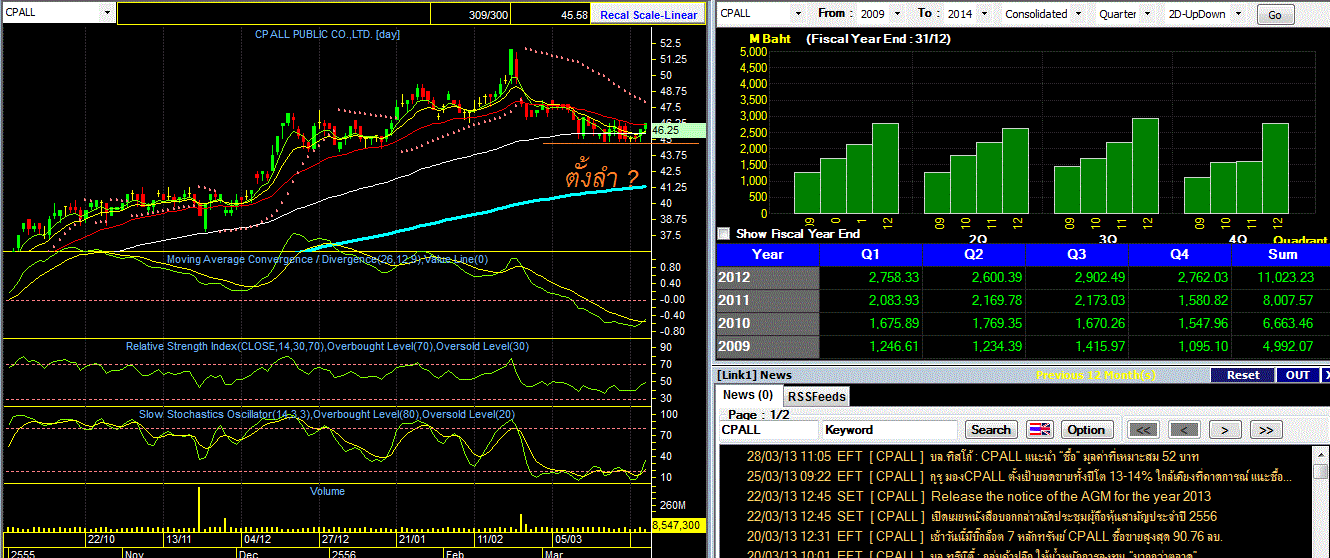The height and width of the screenshot is (558, 1330).
Task: Expand the 2D-UpDown chart style dropdown
Action: click(x=1237, y=14)
